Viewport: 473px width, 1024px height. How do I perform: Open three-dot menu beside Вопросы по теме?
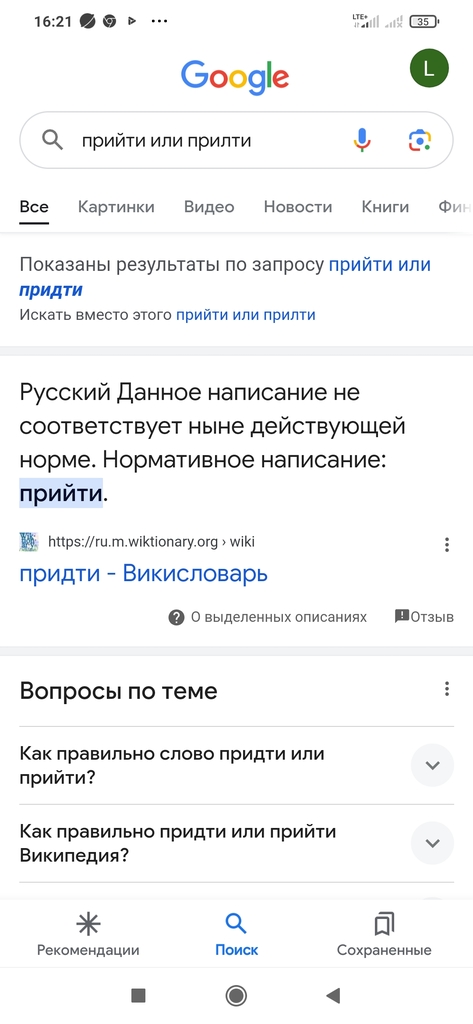point(447,688)
